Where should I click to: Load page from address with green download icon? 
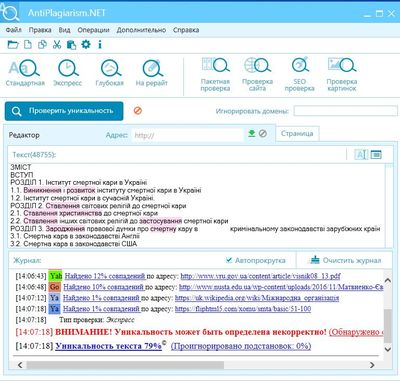click(252, 134)
